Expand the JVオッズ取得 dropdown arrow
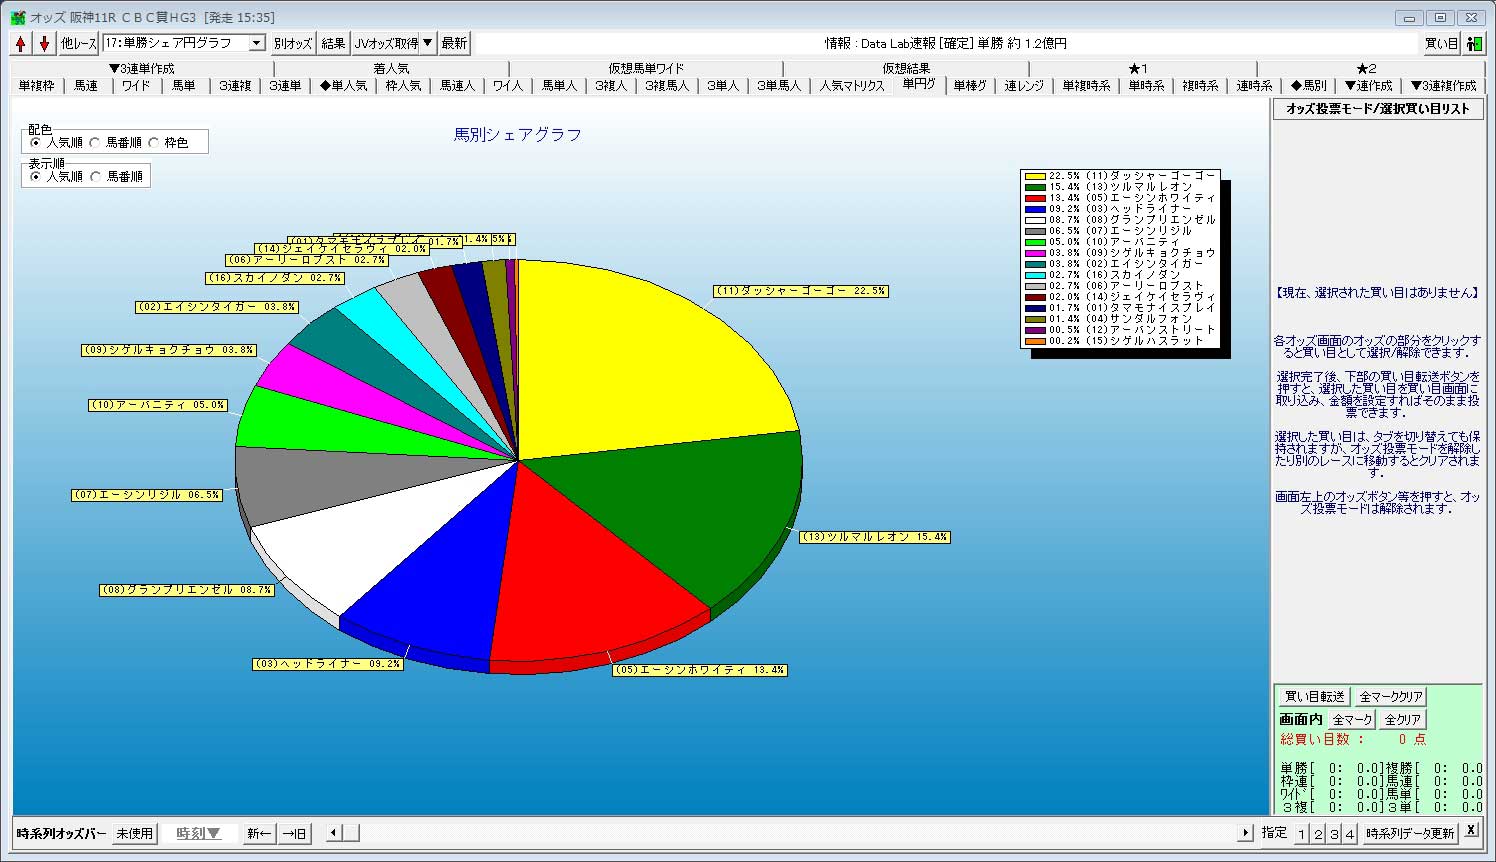 (427, 43)
